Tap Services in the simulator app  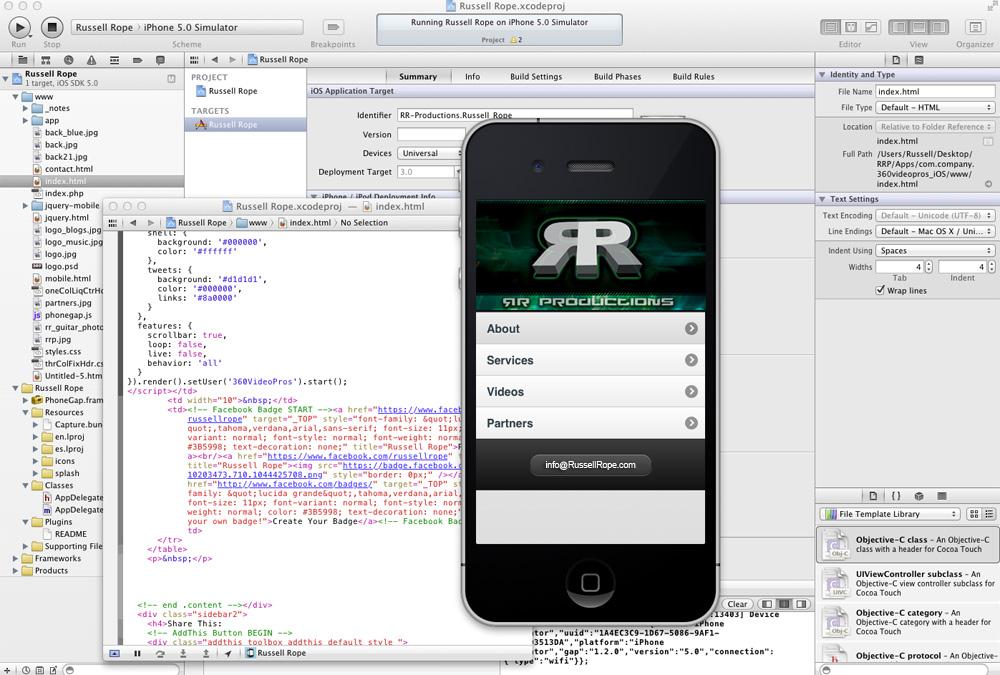[x=590, y=360]
